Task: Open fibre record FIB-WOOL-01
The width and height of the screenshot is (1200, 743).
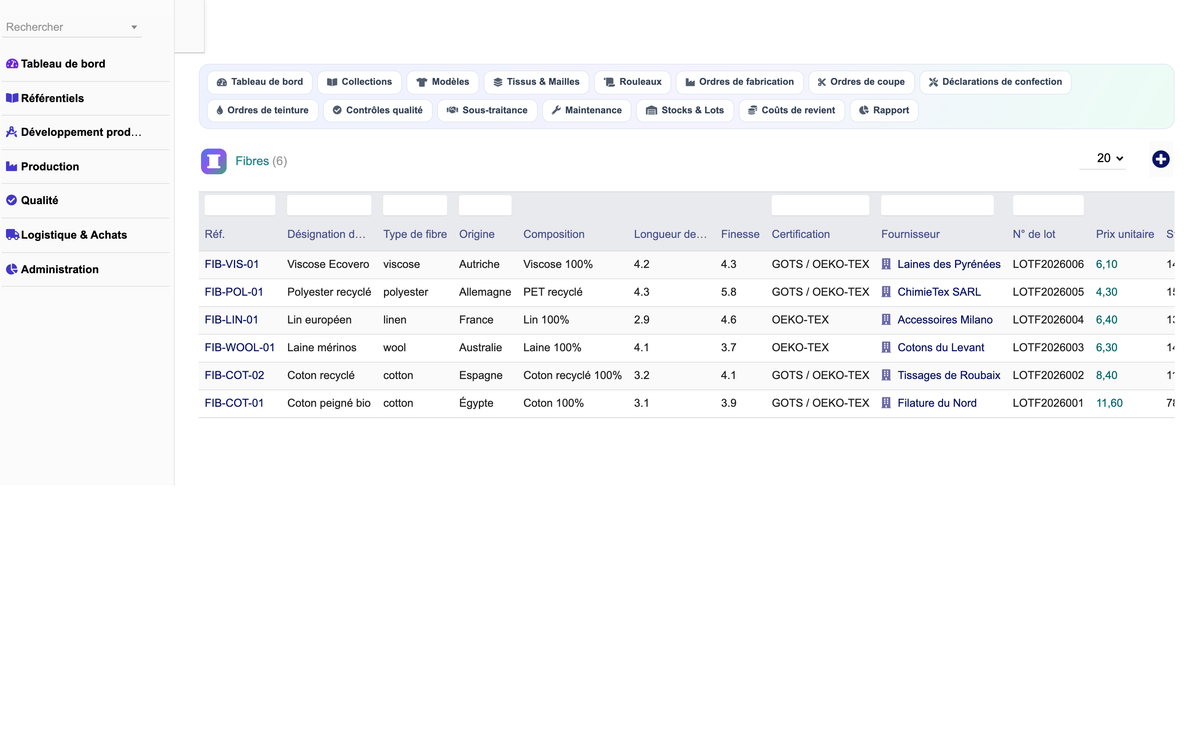Action: 240,348
